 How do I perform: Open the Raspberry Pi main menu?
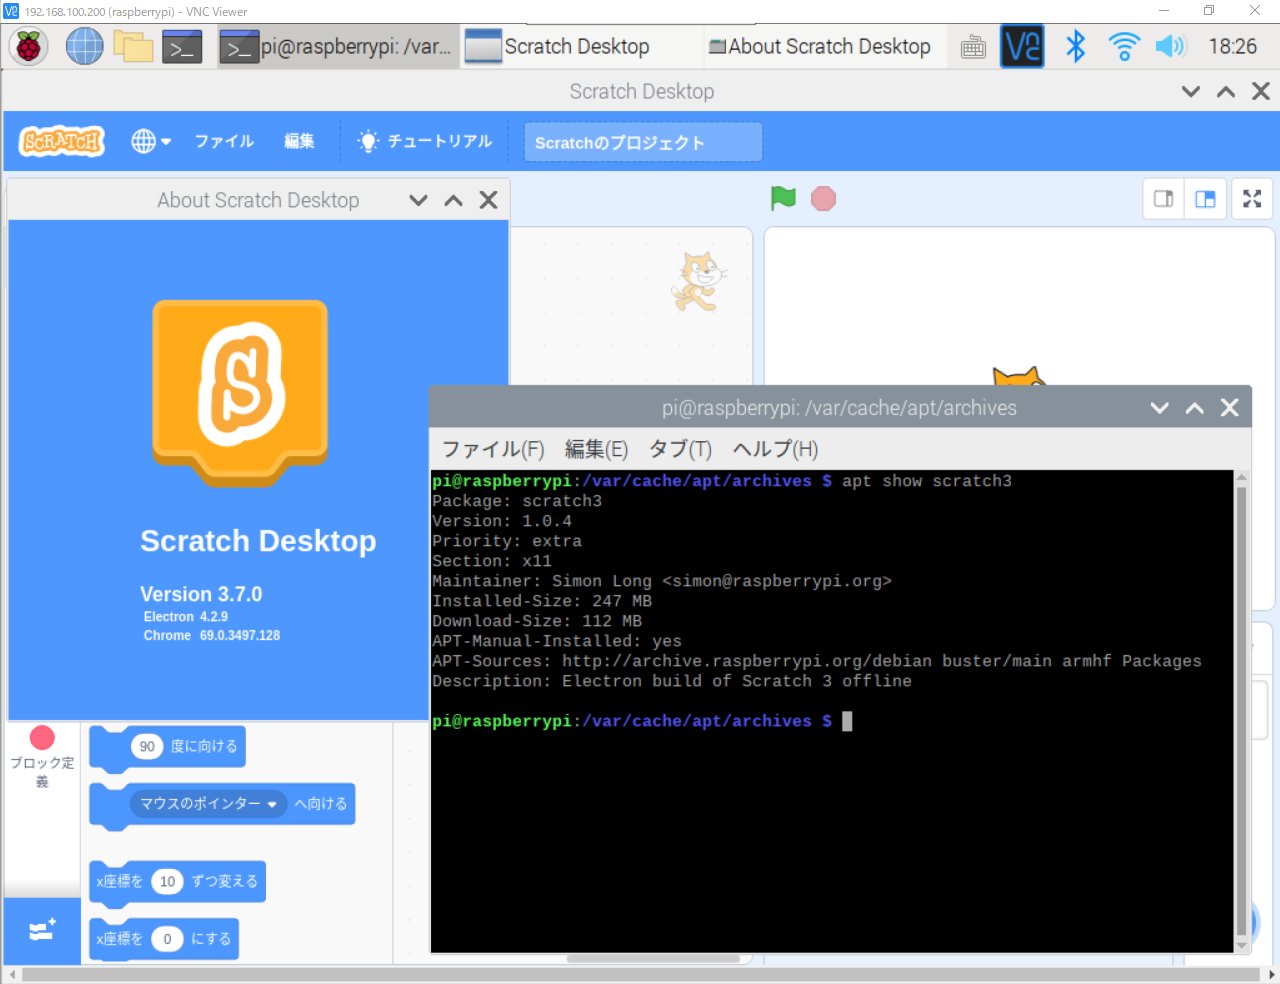[29, 46]
